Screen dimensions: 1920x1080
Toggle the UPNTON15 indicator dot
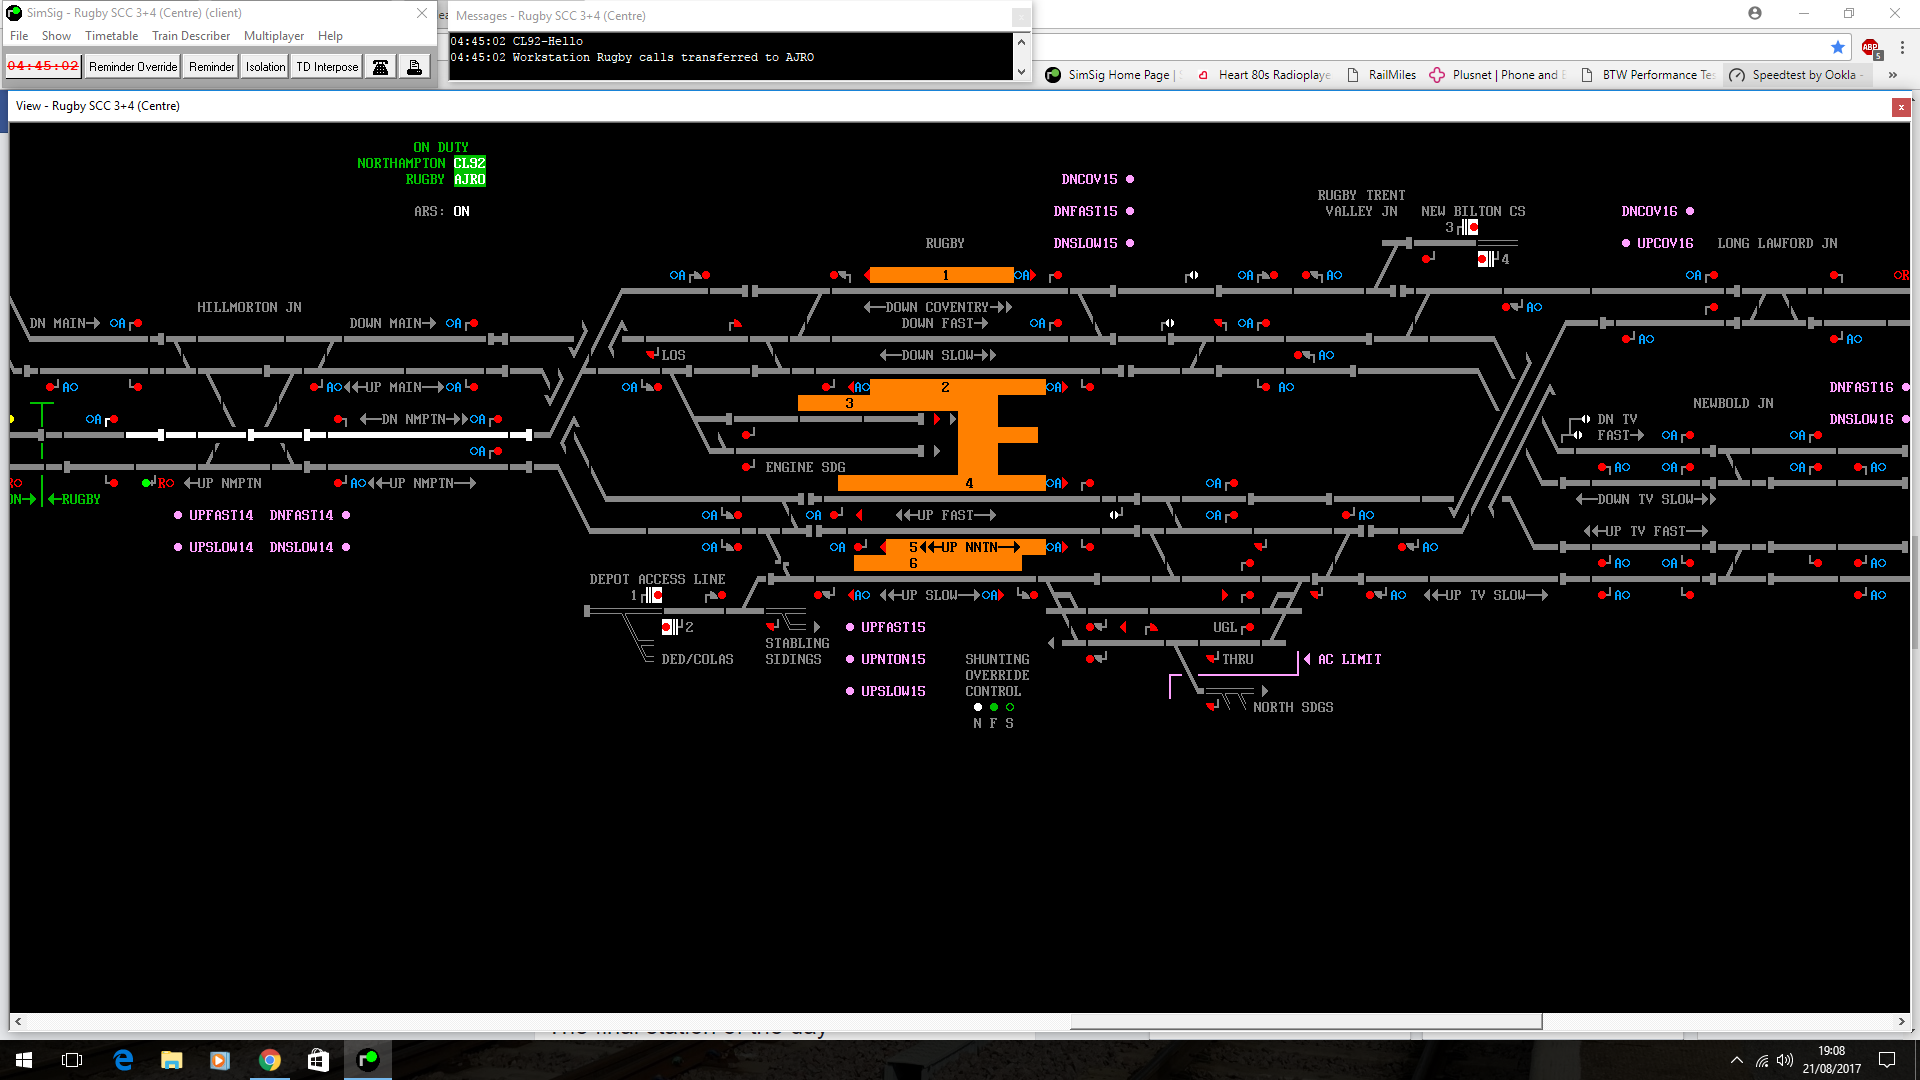pos(850,659)
